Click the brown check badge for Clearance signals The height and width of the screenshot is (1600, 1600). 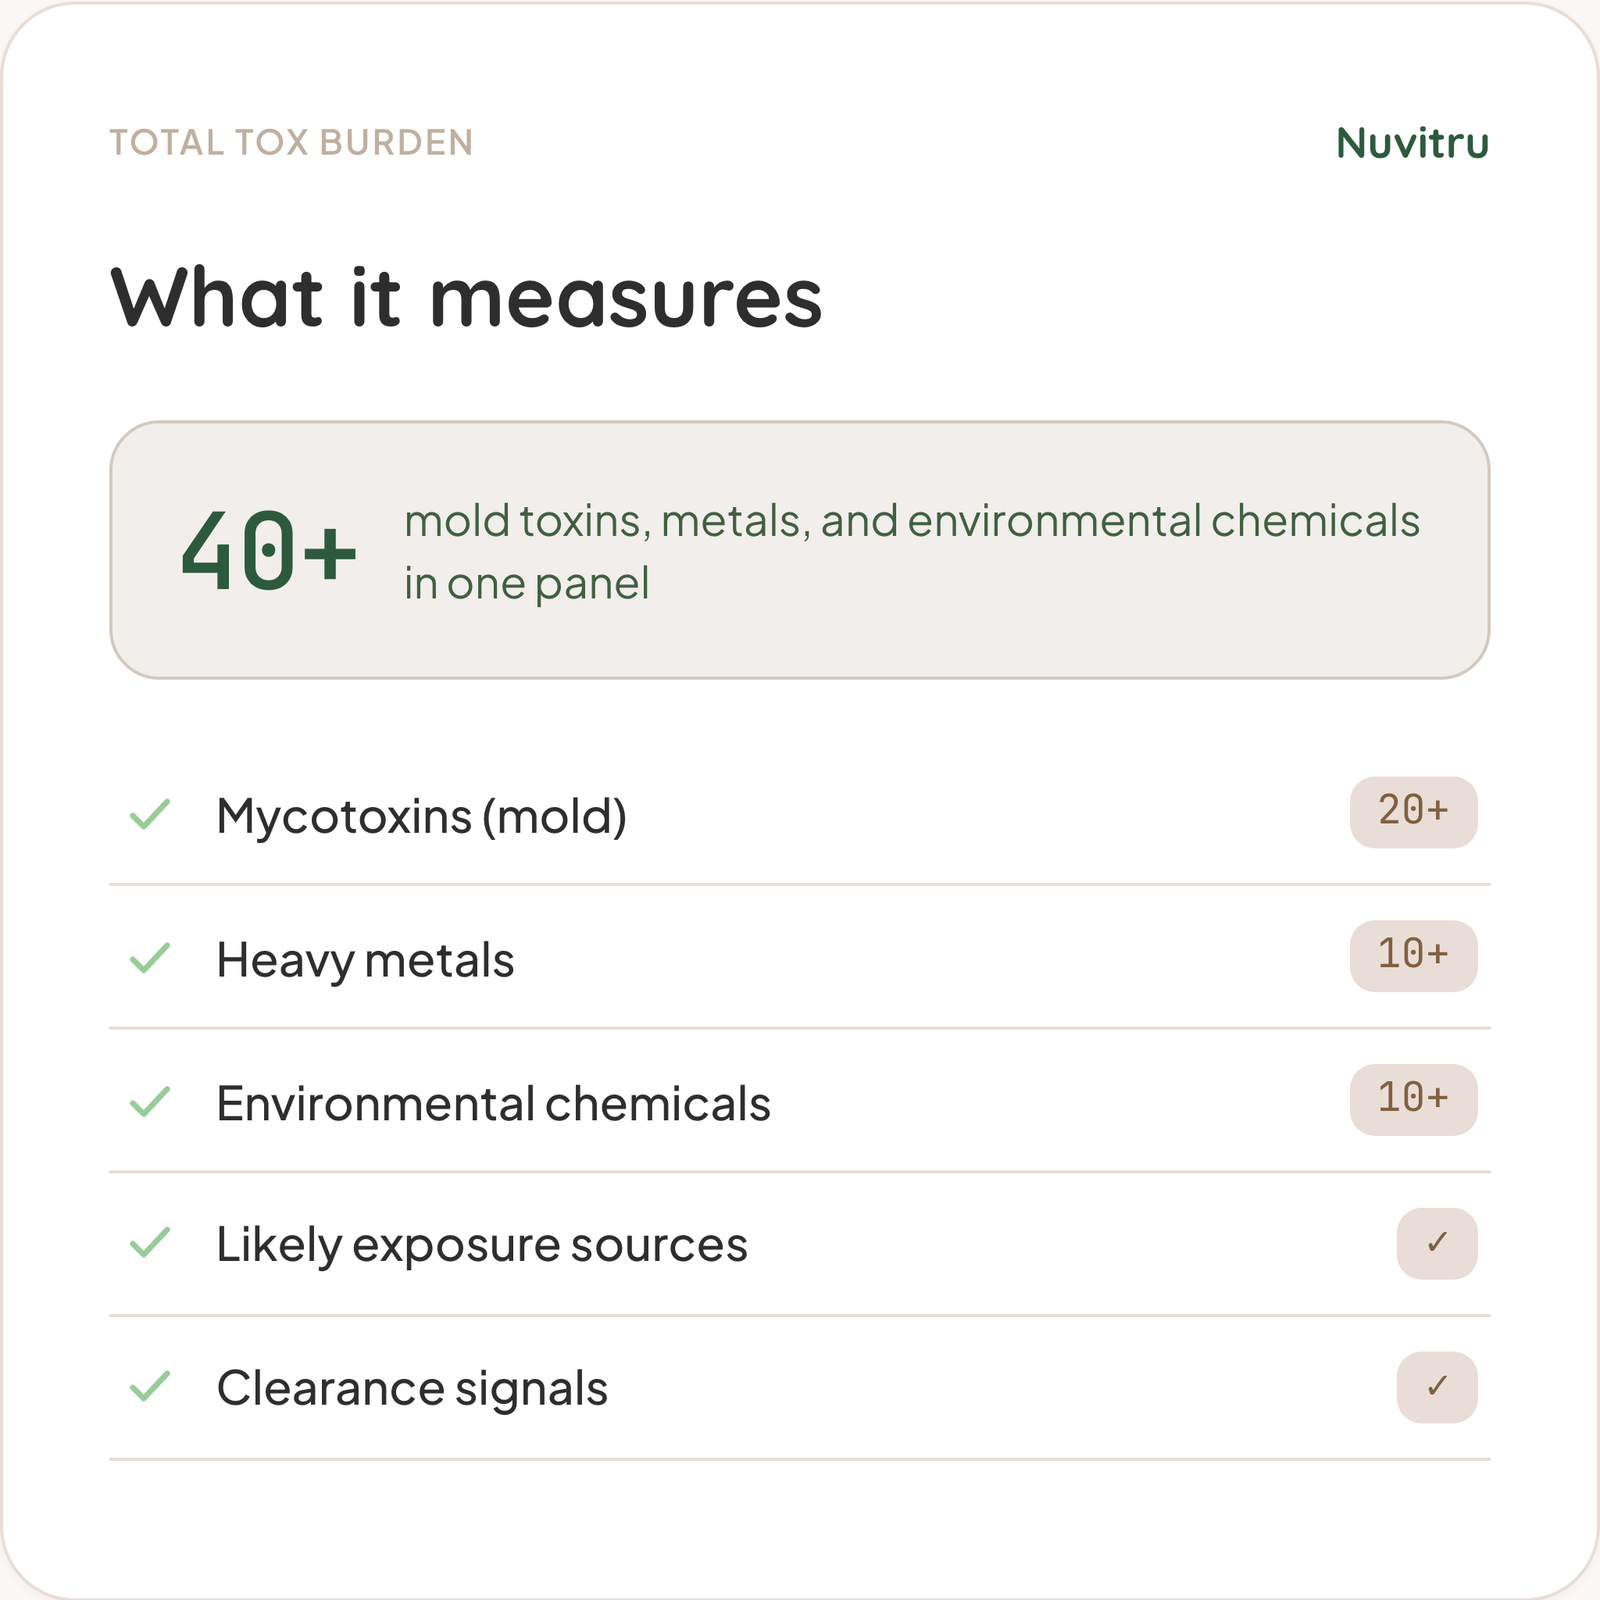(x=1437, y=1387)
